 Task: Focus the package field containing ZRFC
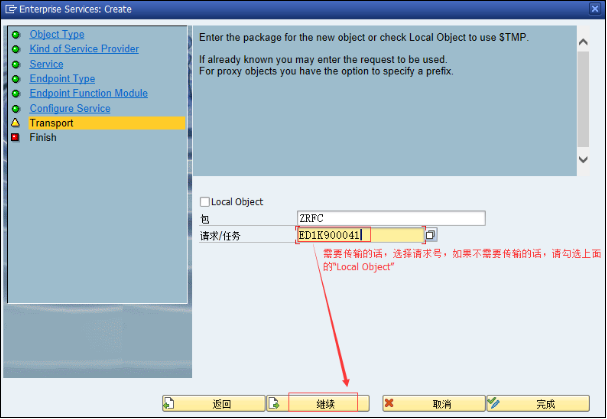click(x=391, y=218)
